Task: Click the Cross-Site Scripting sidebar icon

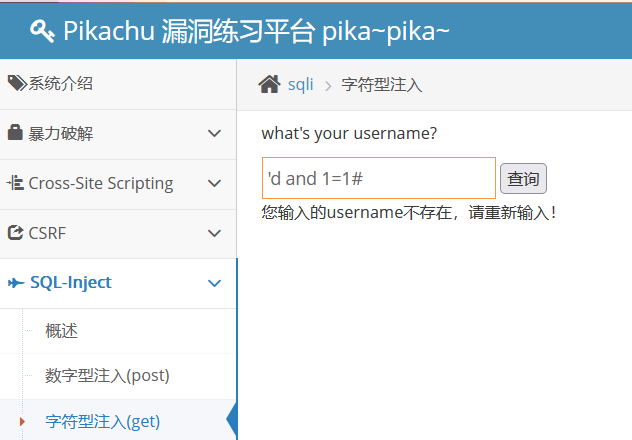Action: click(x=15, y=183)
